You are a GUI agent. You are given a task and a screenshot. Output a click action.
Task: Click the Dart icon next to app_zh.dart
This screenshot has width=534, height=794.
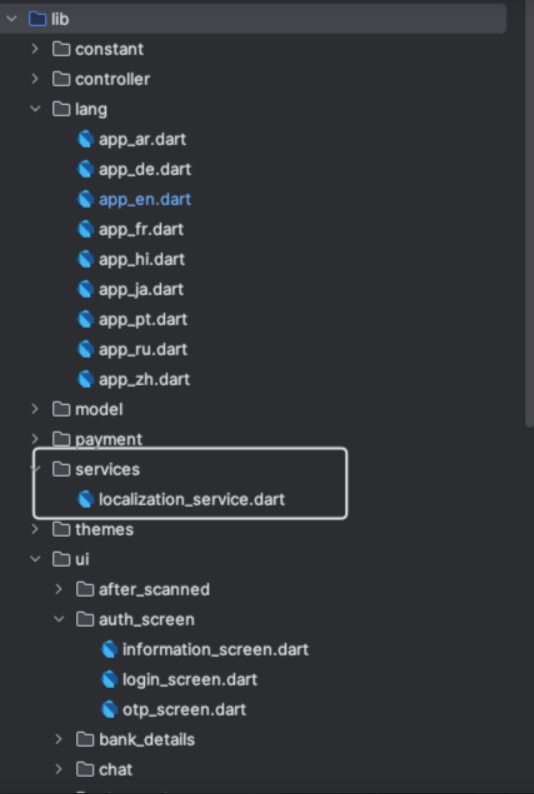coord(86,379)
